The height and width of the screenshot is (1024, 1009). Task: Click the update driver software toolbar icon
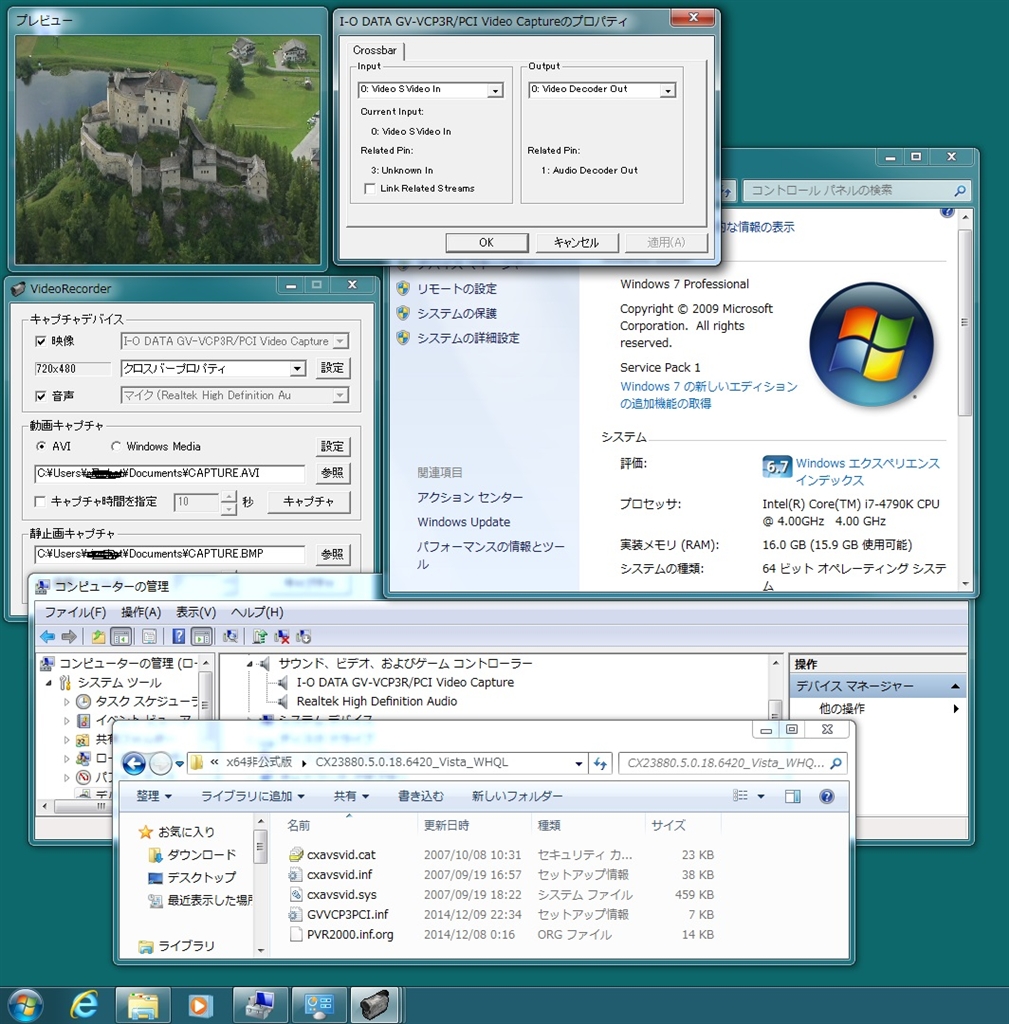pyautogui.click(x=259, y=636)
